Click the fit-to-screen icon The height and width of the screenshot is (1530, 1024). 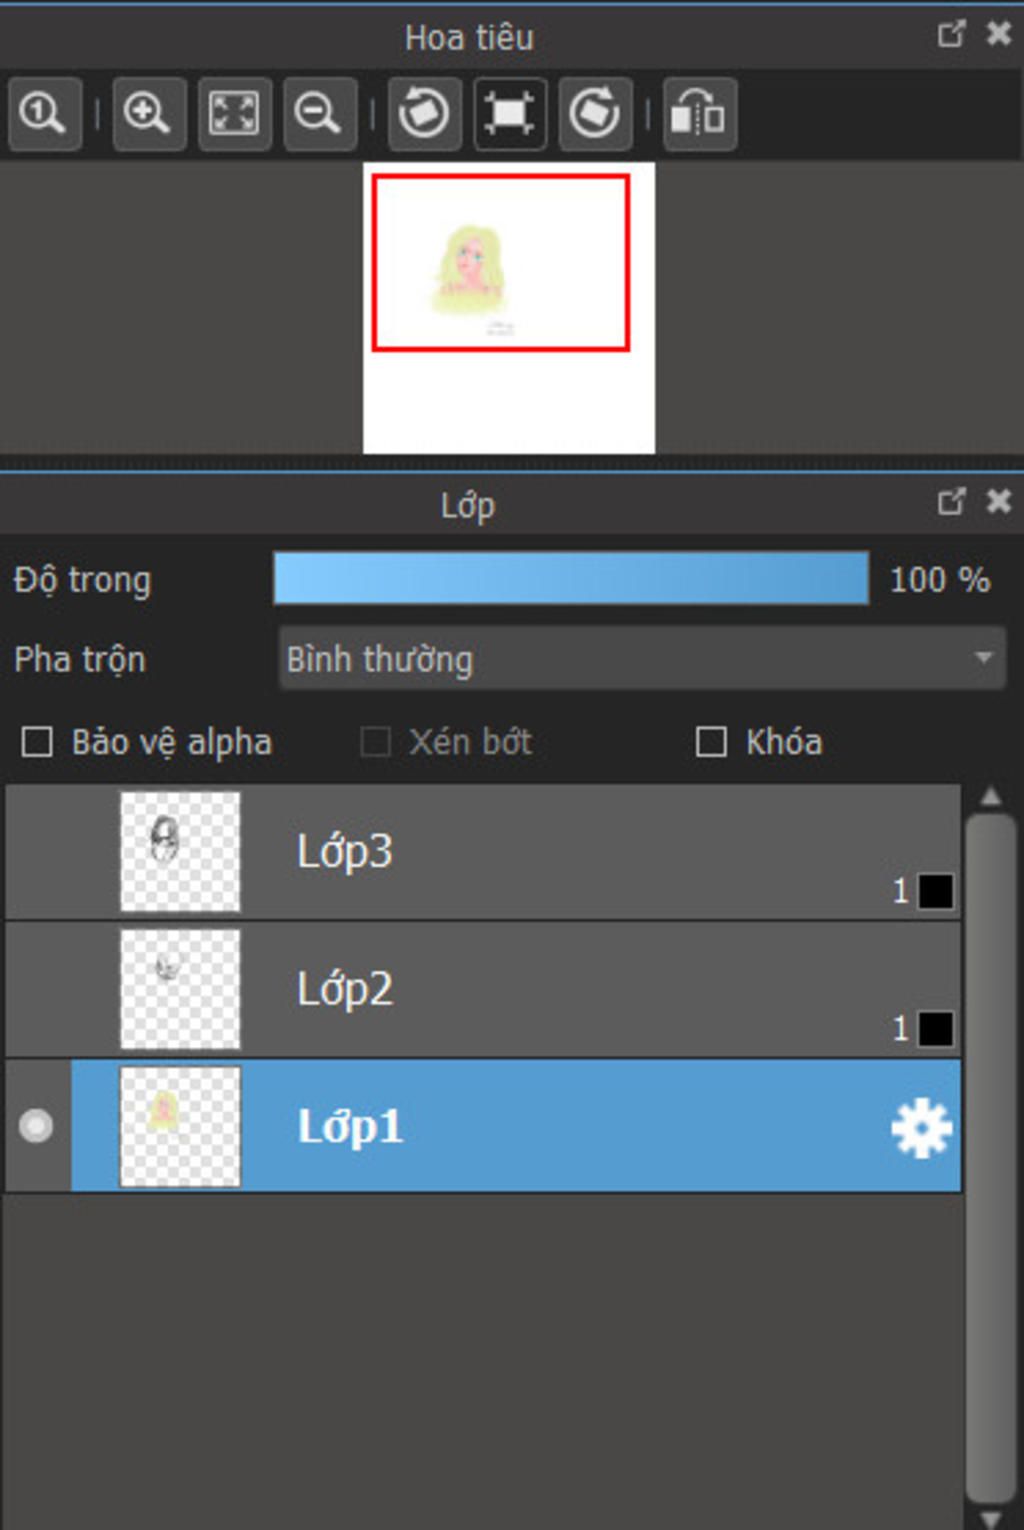[234, 113]
